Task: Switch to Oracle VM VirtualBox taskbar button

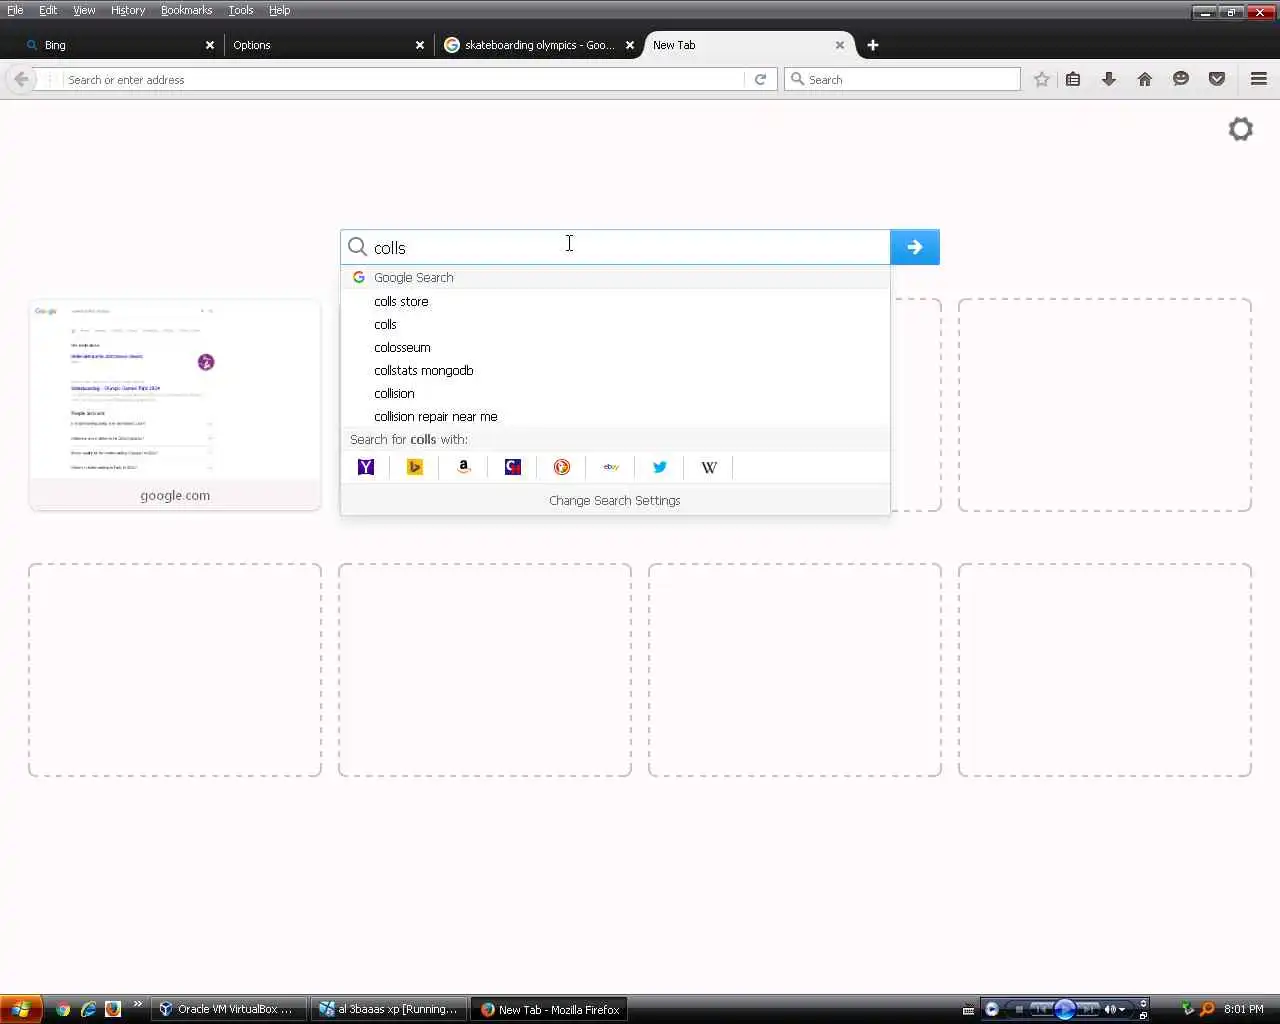Action: point(229,1009)
